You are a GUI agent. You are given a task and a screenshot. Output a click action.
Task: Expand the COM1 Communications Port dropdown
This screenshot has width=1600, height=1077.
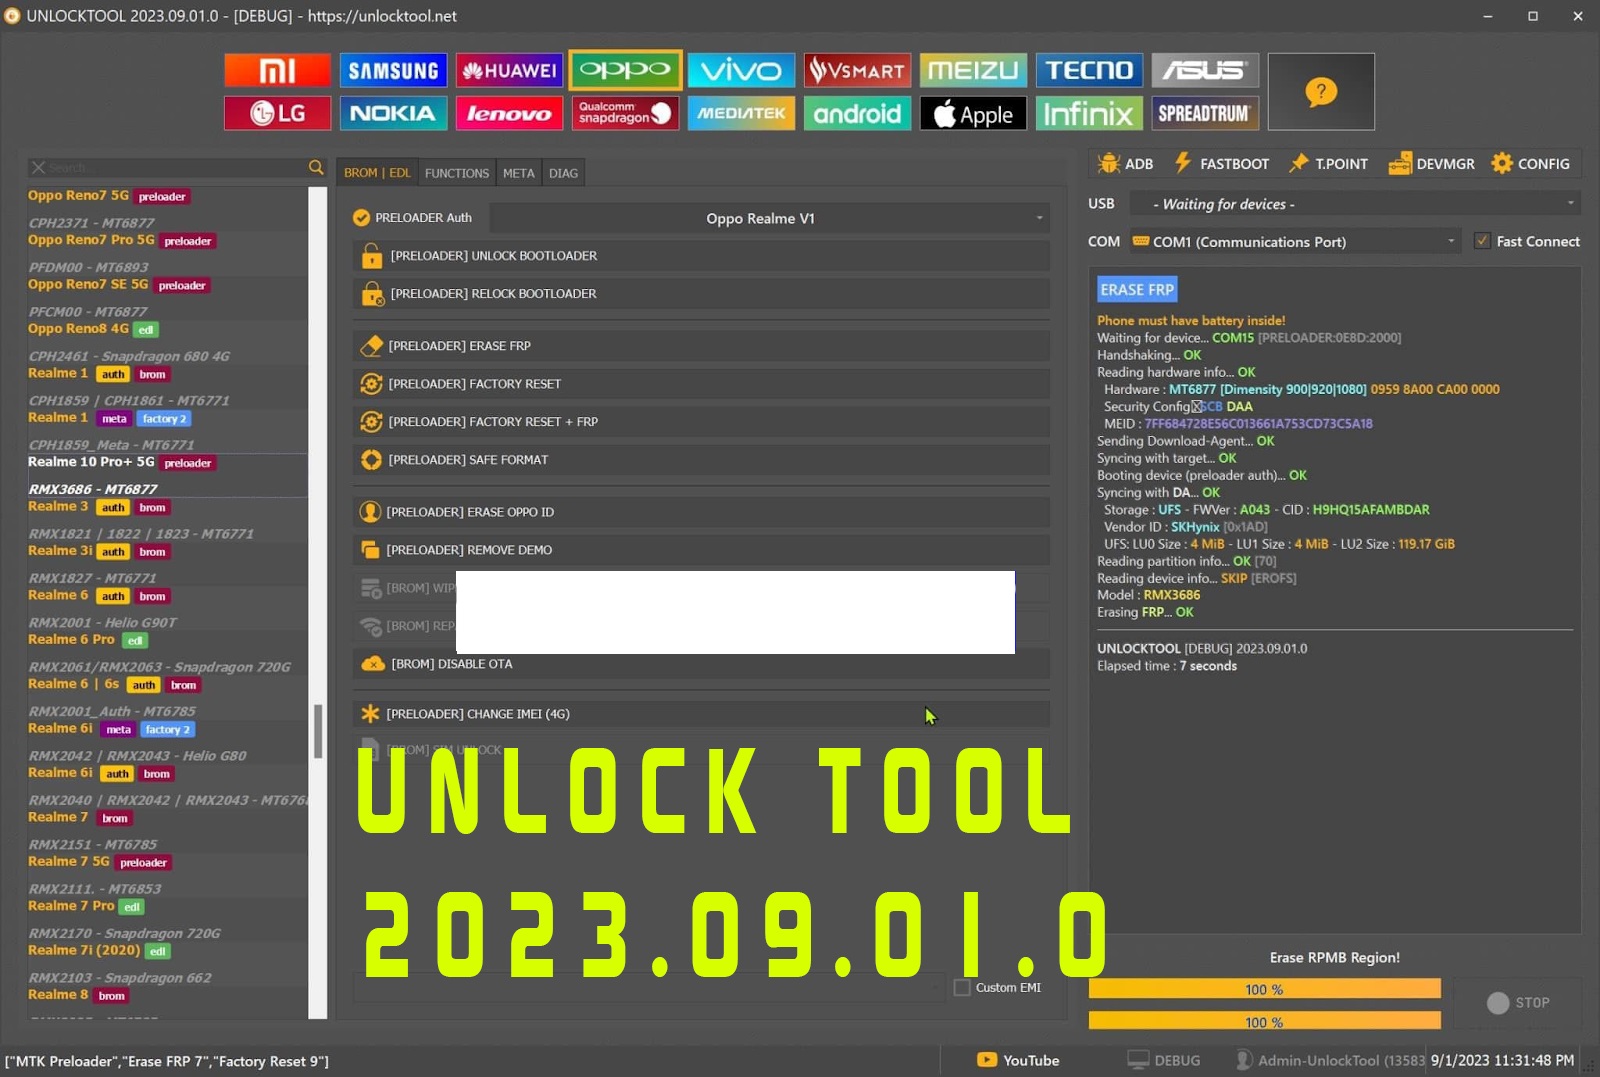tap(1294, 241)
